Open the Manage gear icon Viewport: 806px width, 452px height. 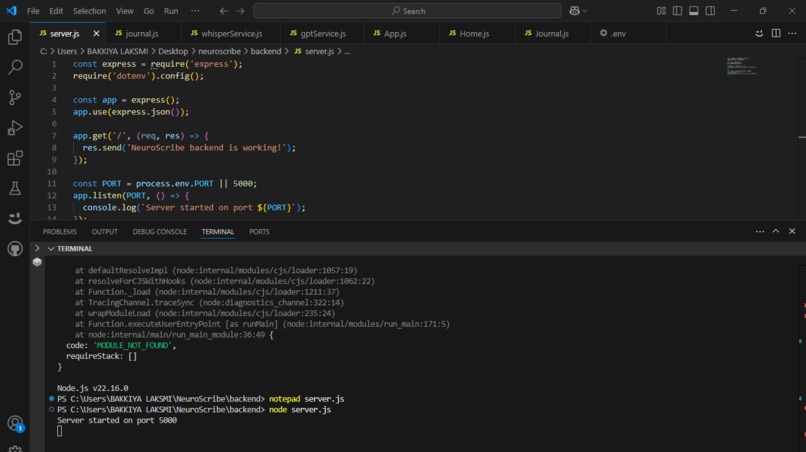(15, 448)
